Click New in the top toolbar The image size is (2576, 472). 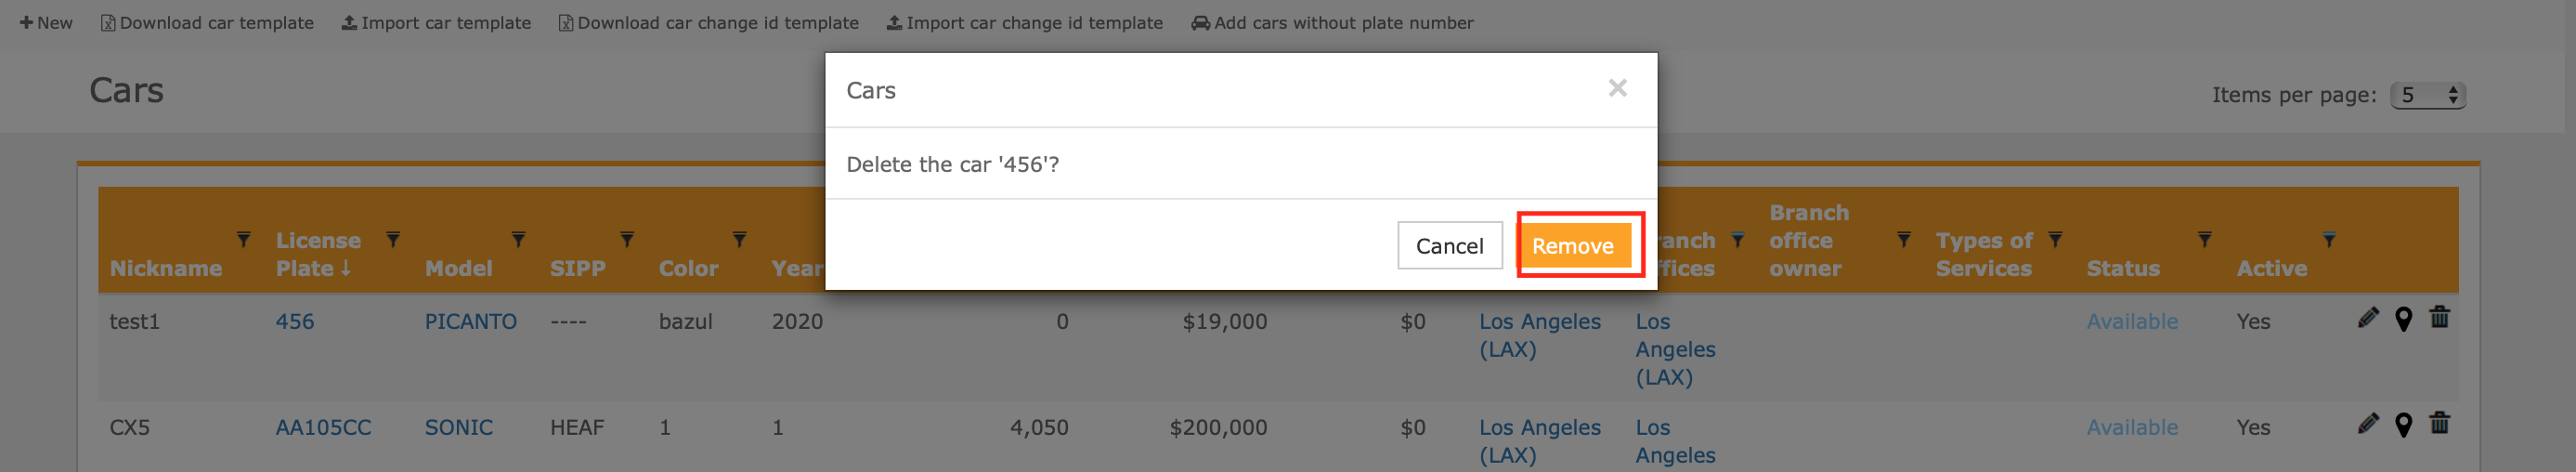pyautogui.click(x=46, y=23)
